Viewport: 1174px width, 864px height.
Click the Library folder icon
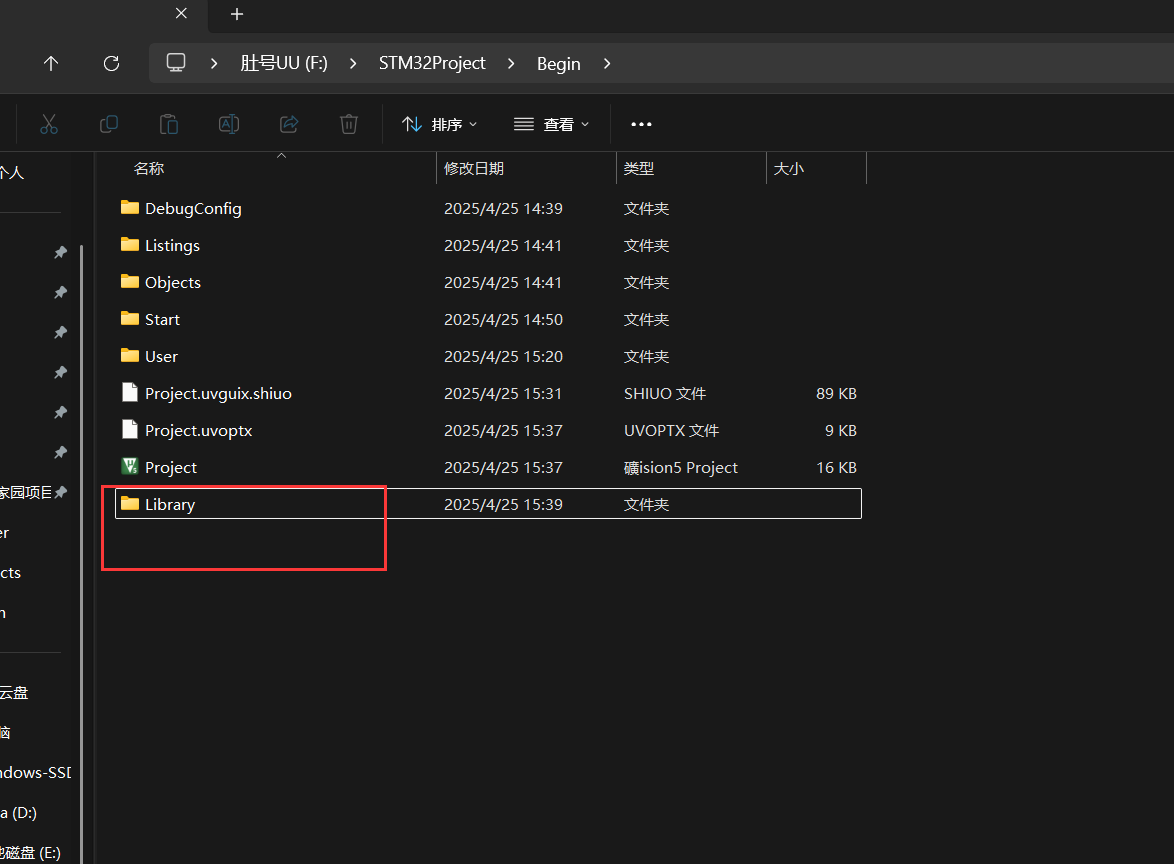(130, 503)
